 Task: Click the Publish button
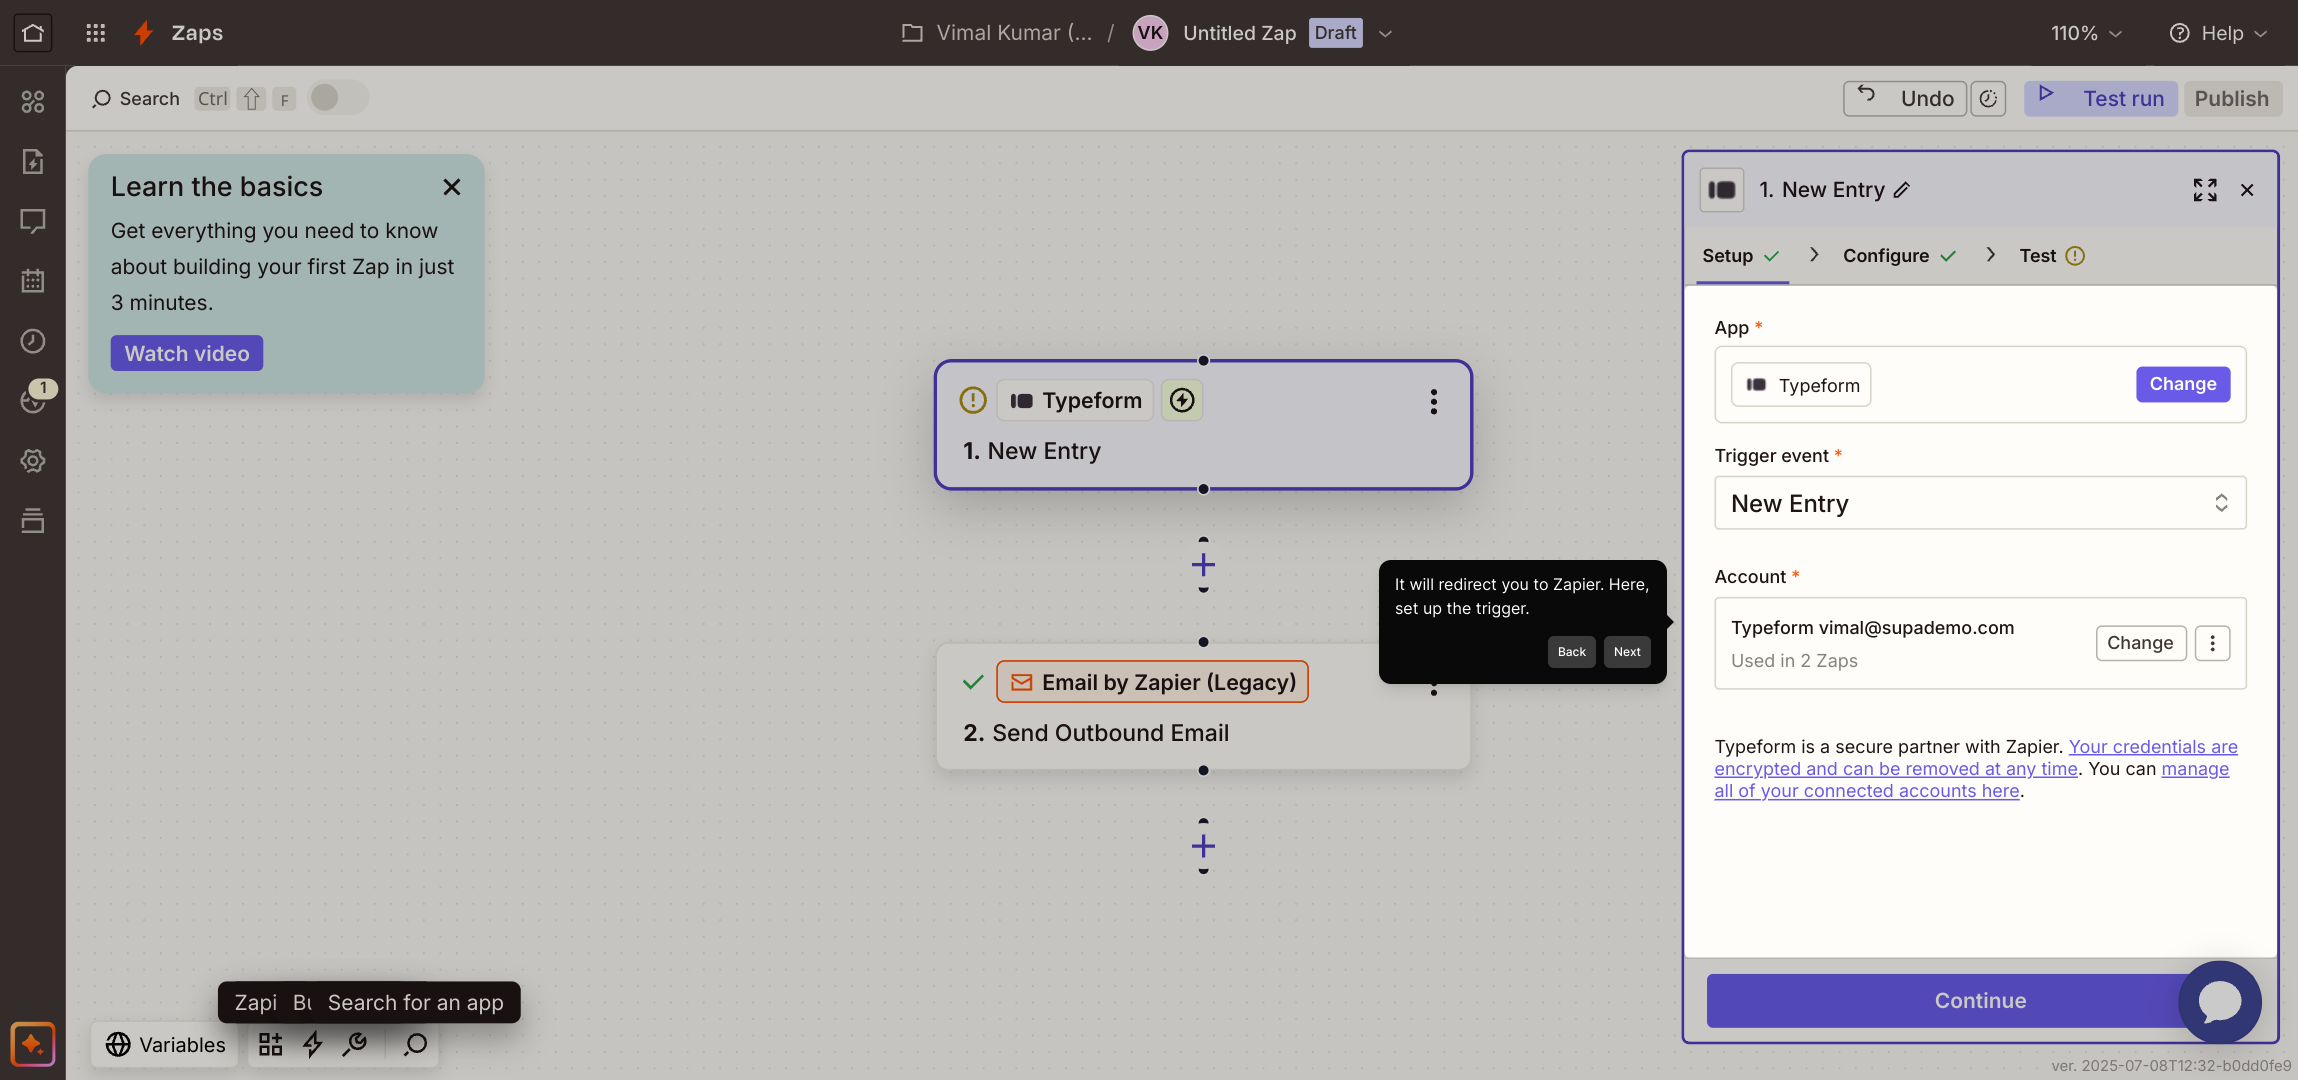[2232, 99]
